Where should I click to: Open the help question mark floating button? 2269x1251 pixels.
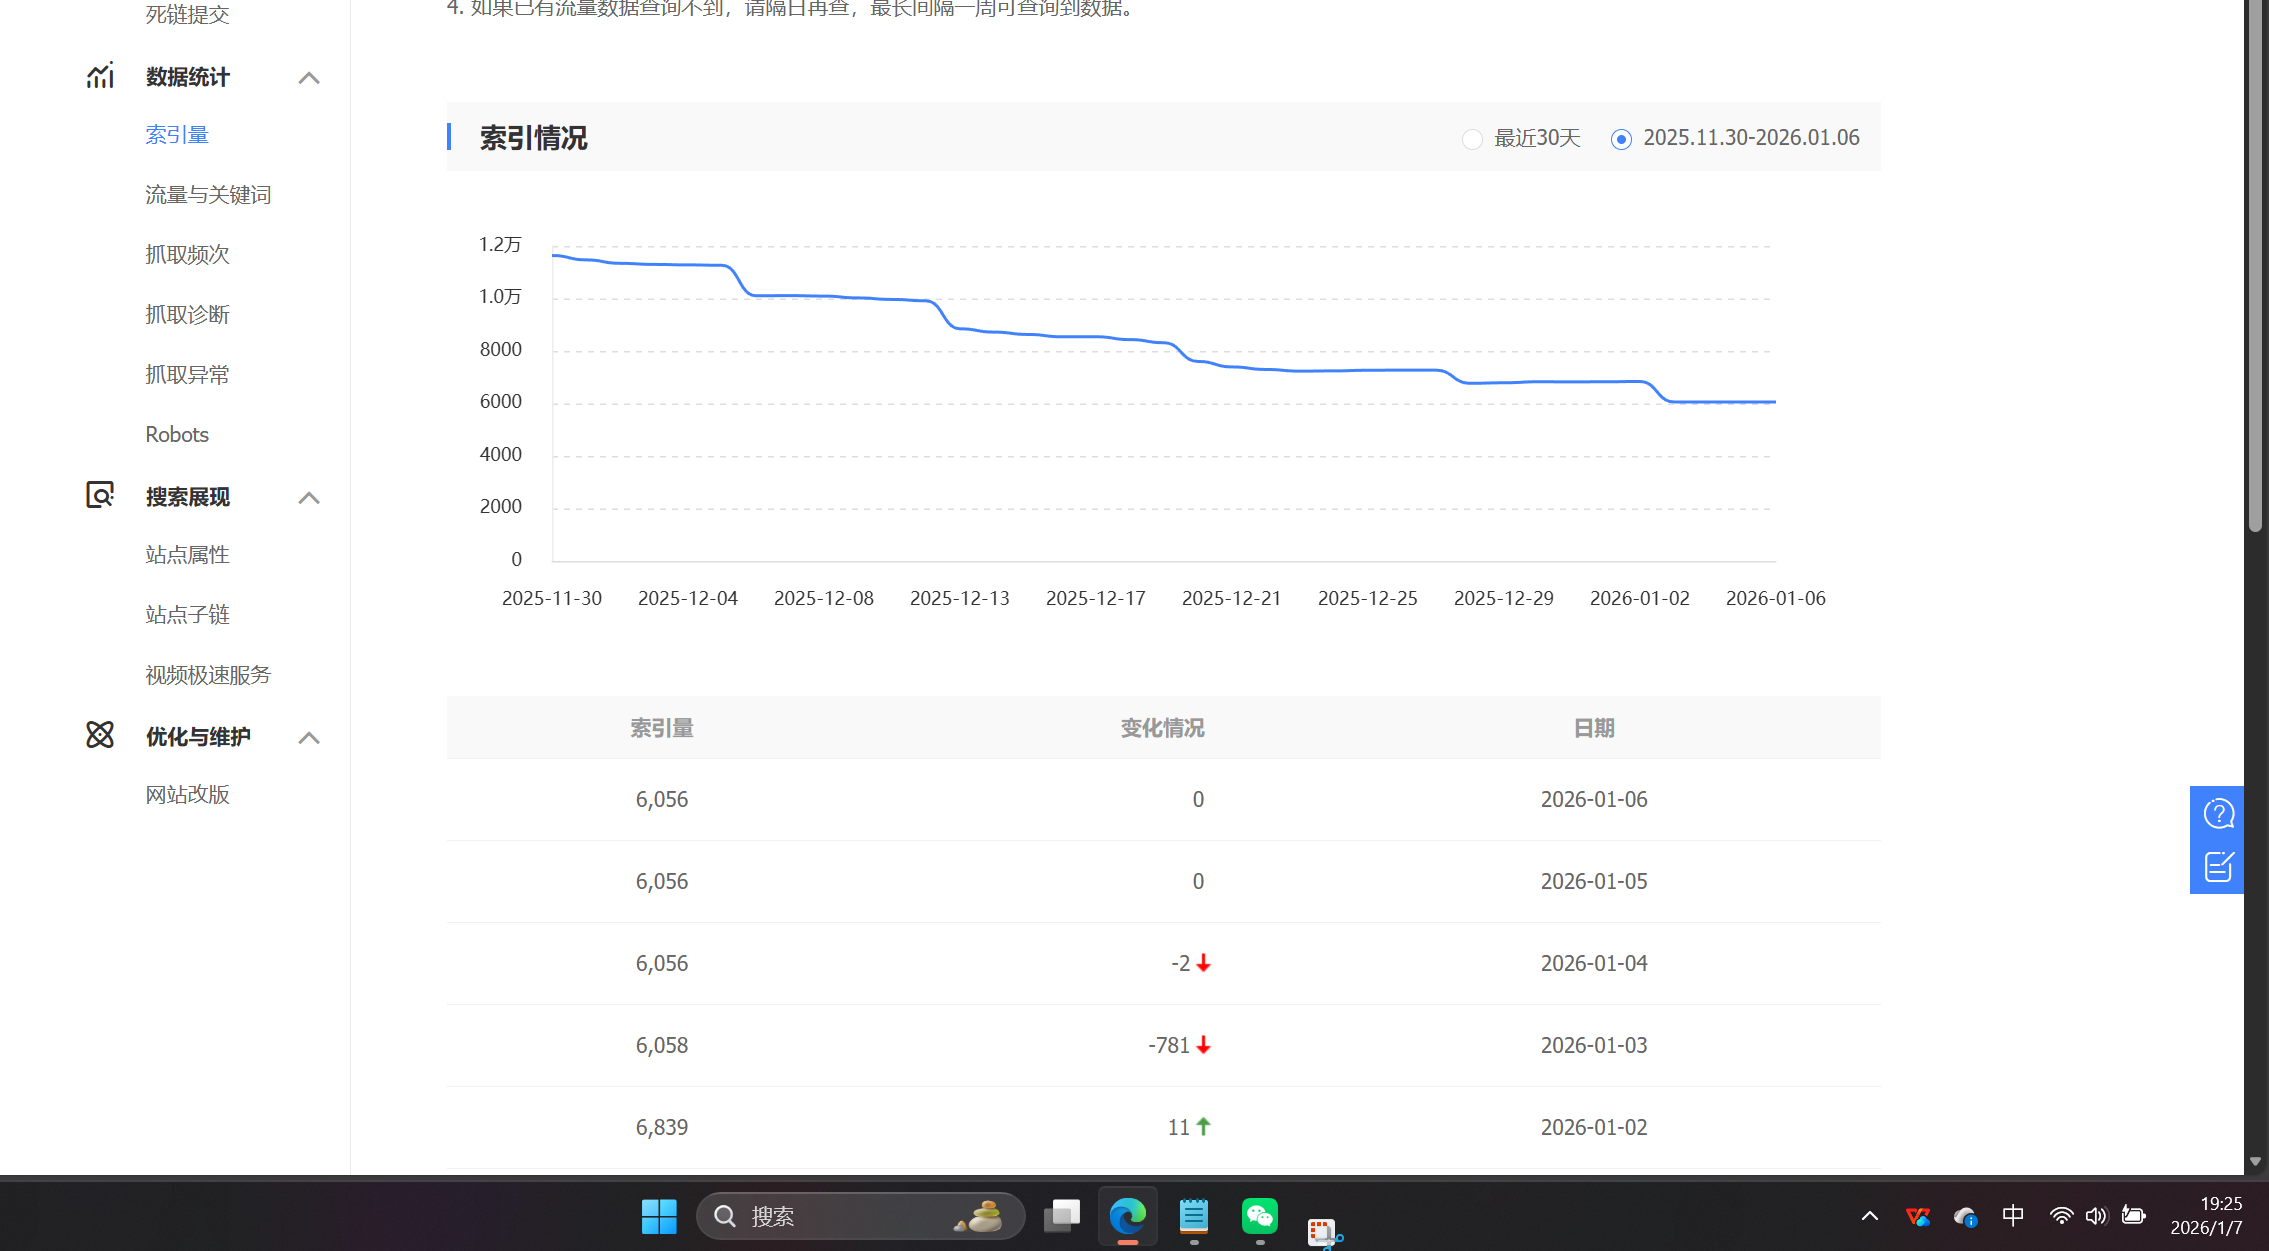pos(2218,813)
